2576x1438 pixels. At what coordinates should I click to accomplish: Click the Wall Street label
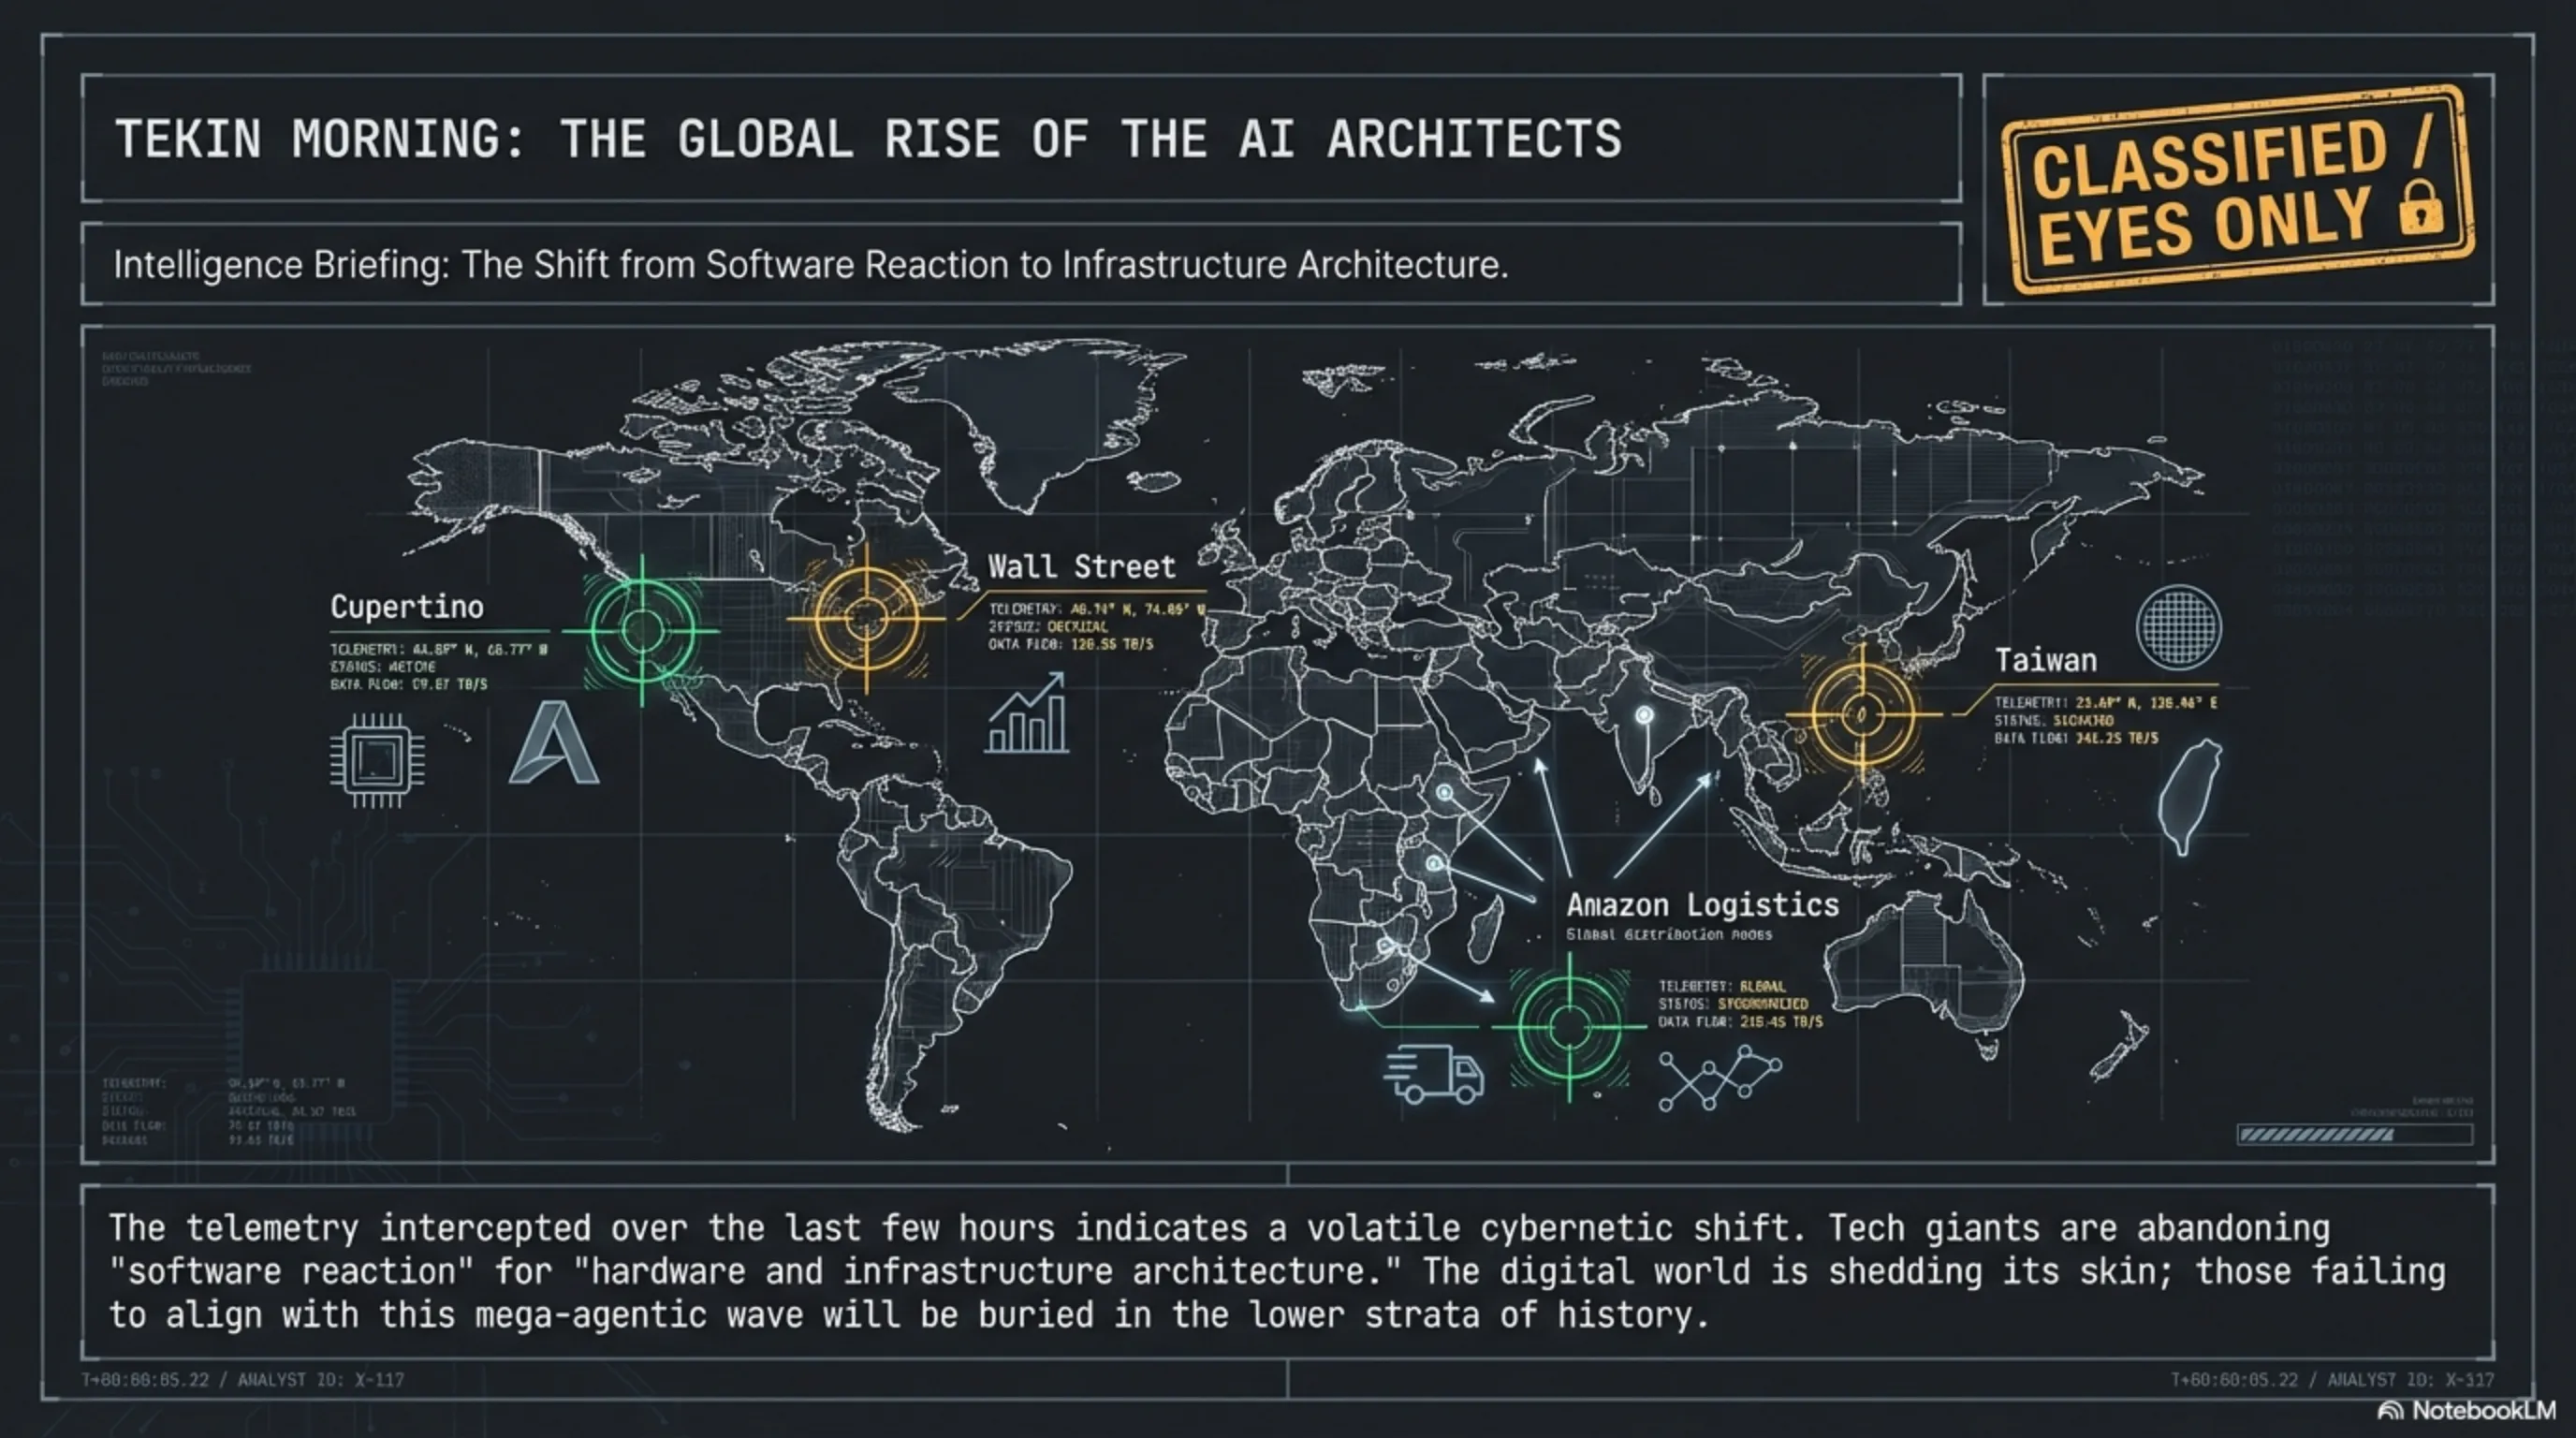point(1081,567)
